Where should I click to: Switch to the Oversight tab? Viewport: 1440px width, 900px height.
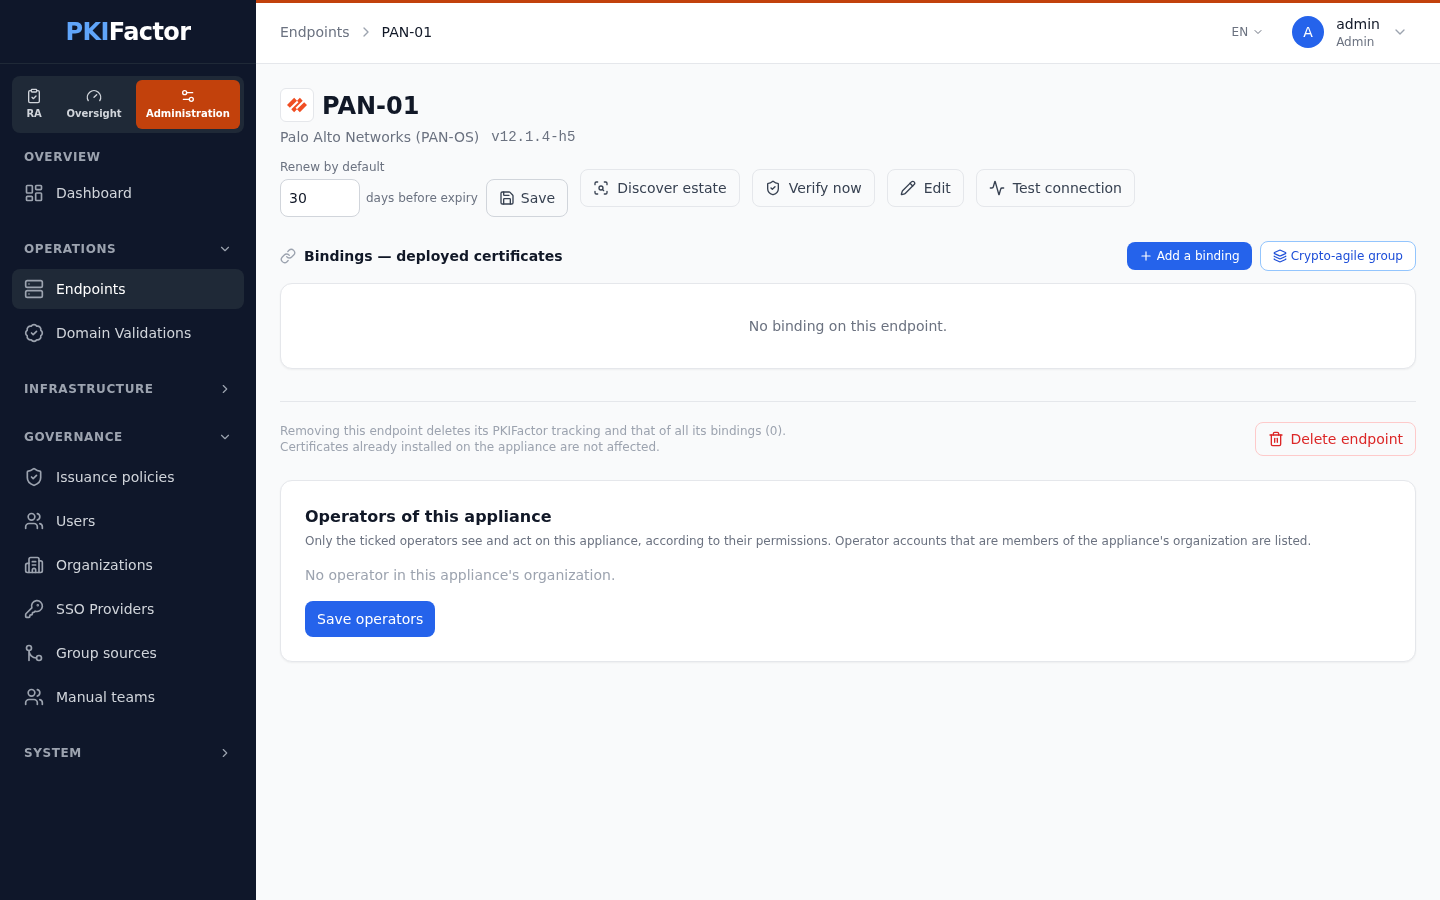[94, 104]
